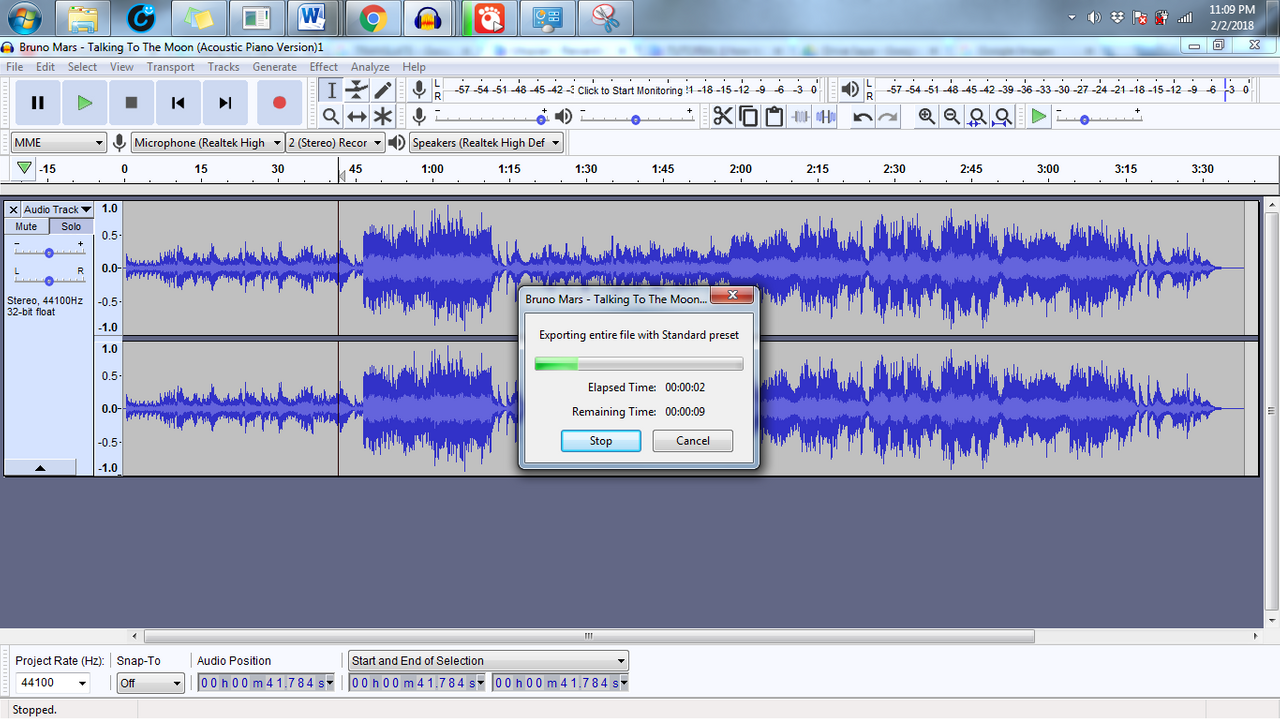
Task: Click the Pause transport button
Action: (38, 102)
